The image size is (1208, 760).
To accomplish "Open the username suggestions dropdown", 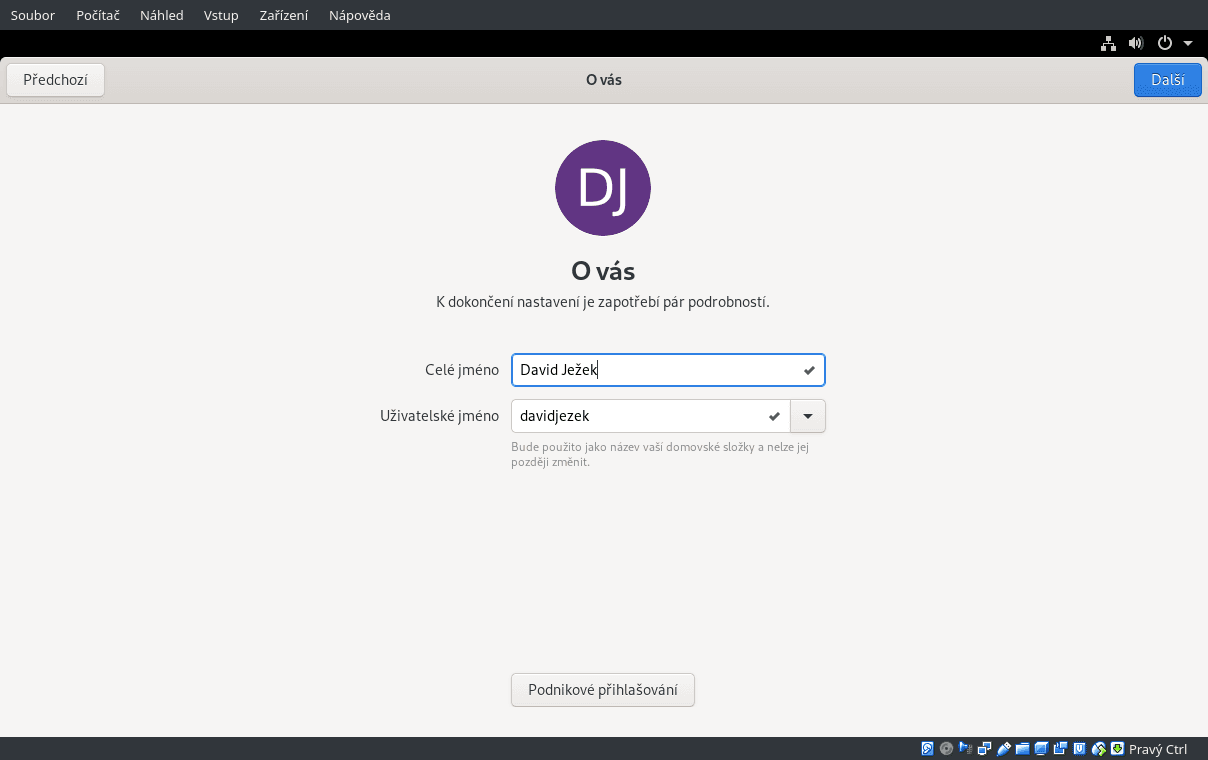I will [x=807, y=415].
